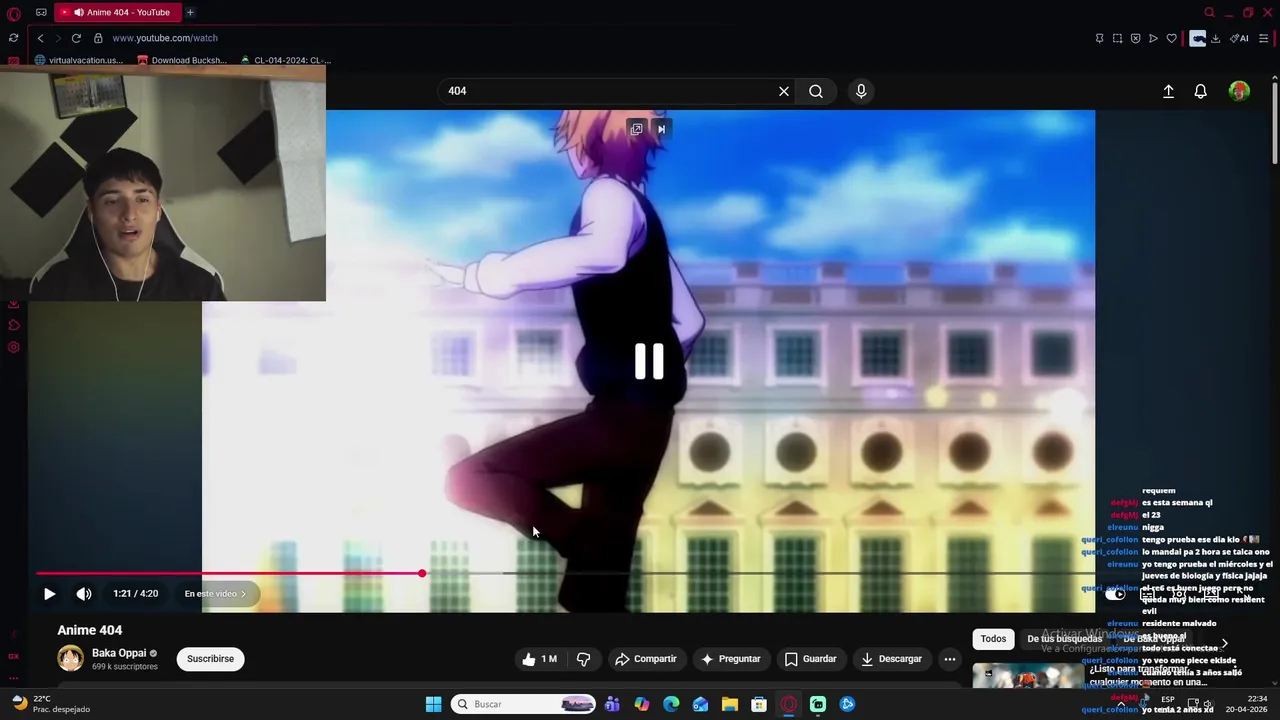Click the Compartir button
The image size is (1280, 720).
pyautogui.click(x=646, y=659)
